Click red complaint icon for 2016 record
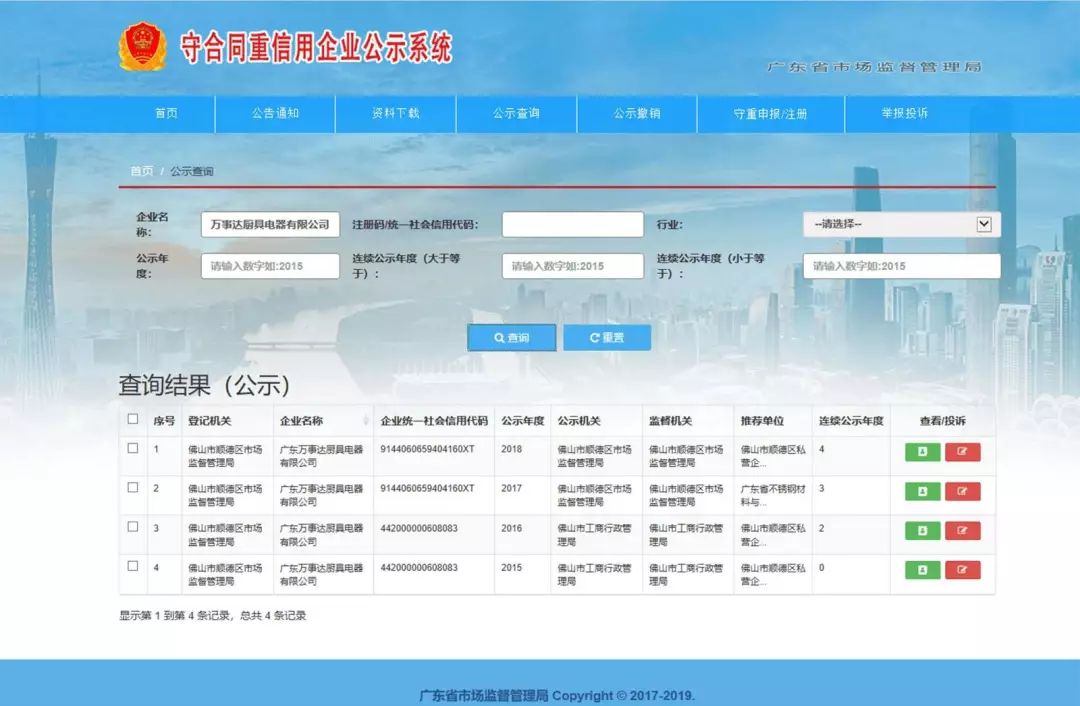This screenshot has width=1080, height=706. point(962,531)
